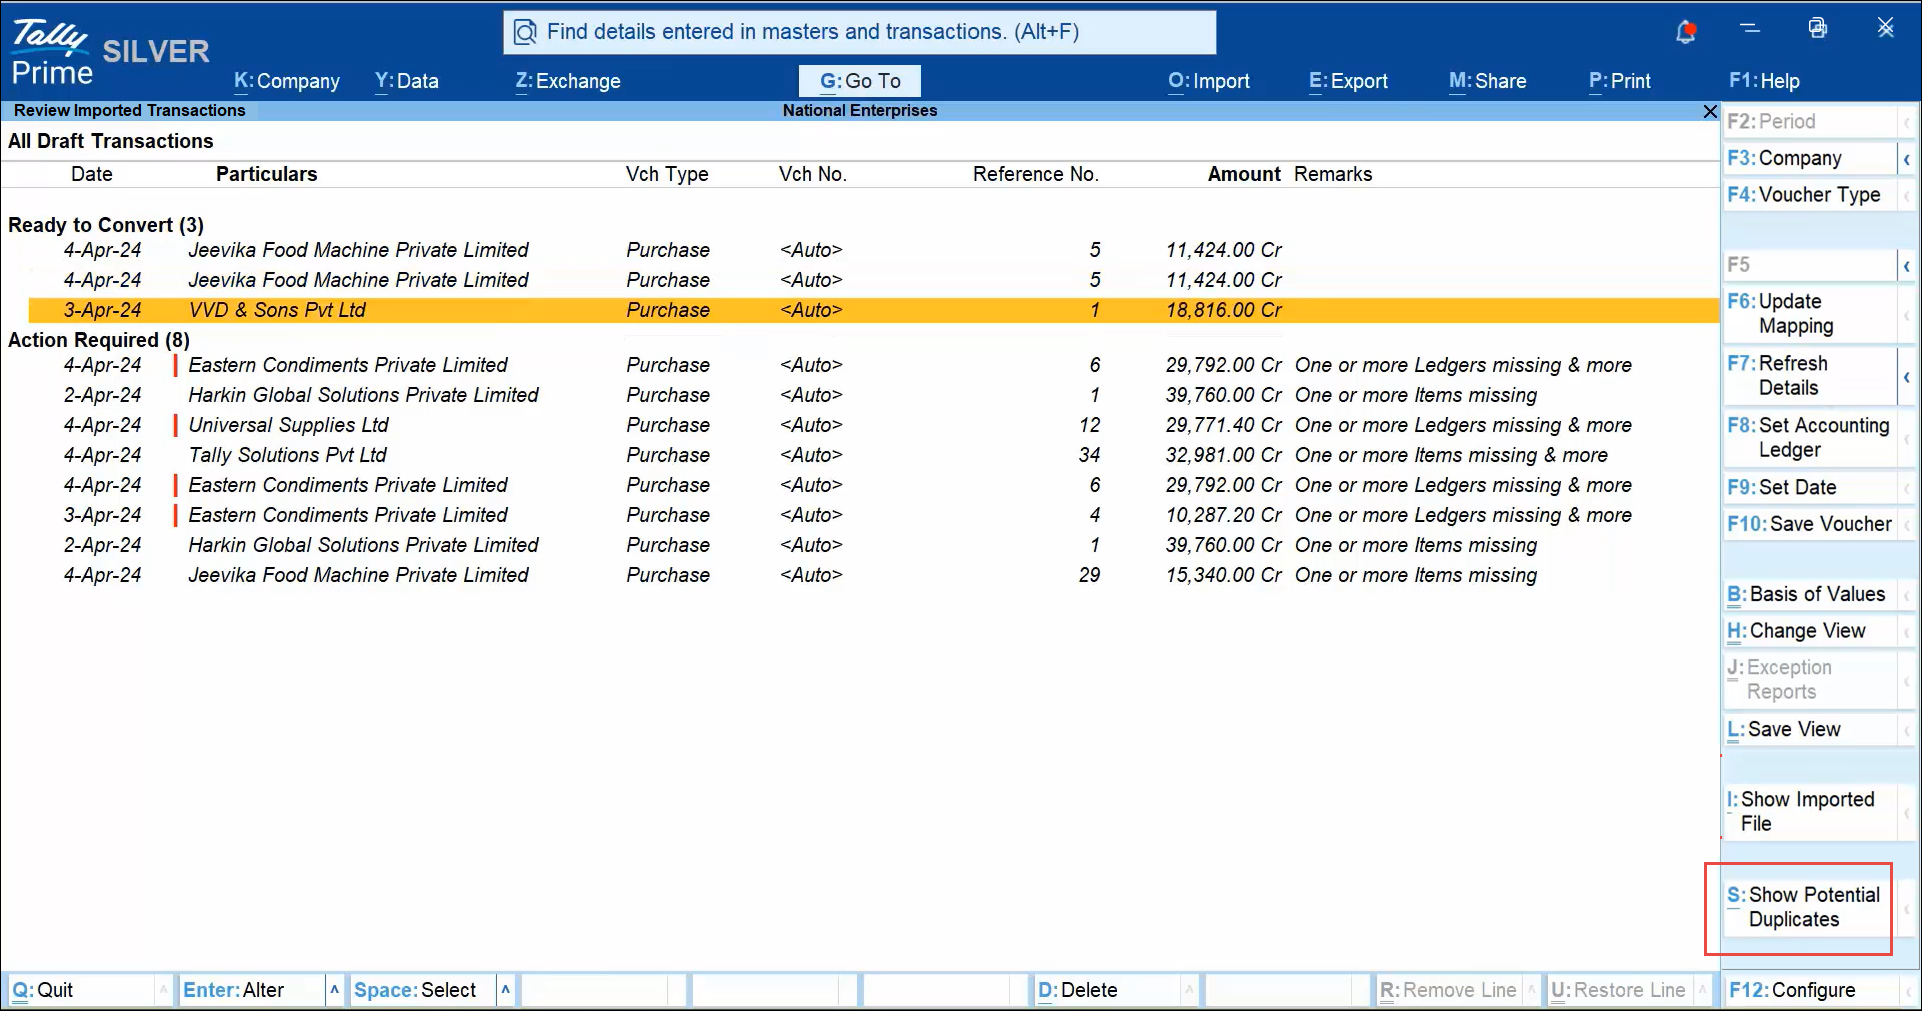
Task: Click amount 32,981.00 Cr
Action: (x=1223, y=455)
